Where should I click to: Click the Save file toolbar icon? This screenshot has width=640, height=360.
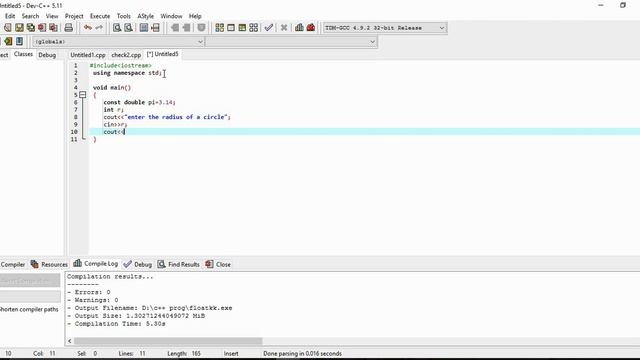(19, 28)
